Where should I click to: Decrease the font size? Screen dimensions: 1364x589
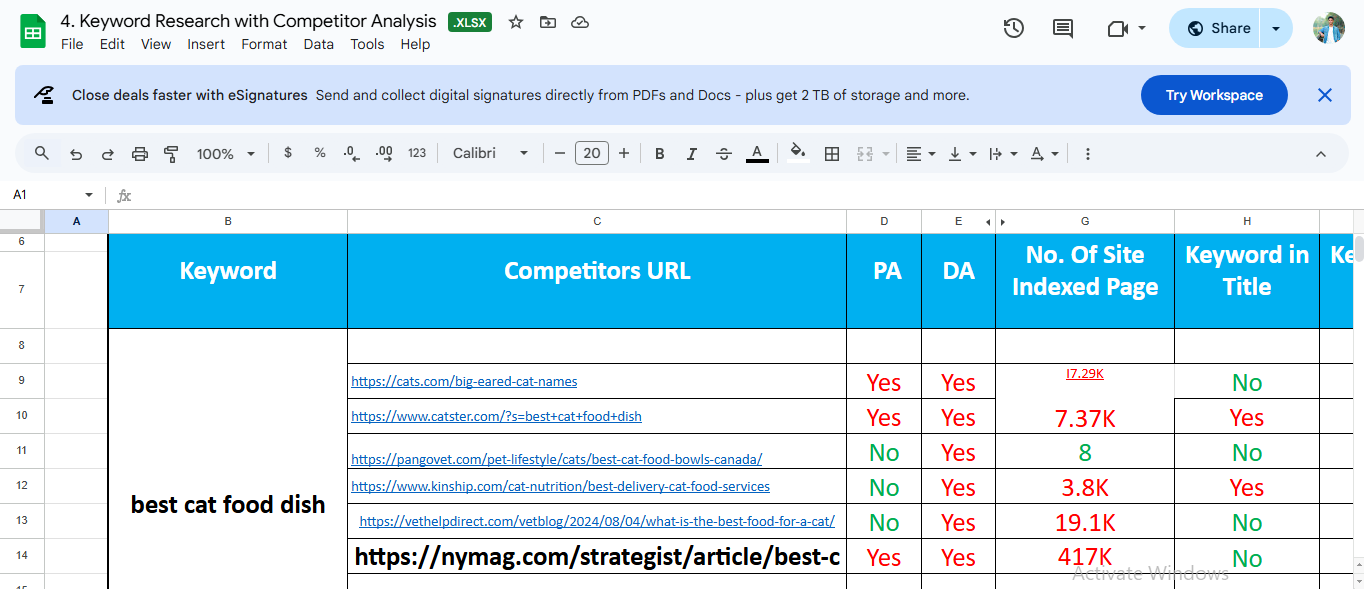click(x=560, y=153)
